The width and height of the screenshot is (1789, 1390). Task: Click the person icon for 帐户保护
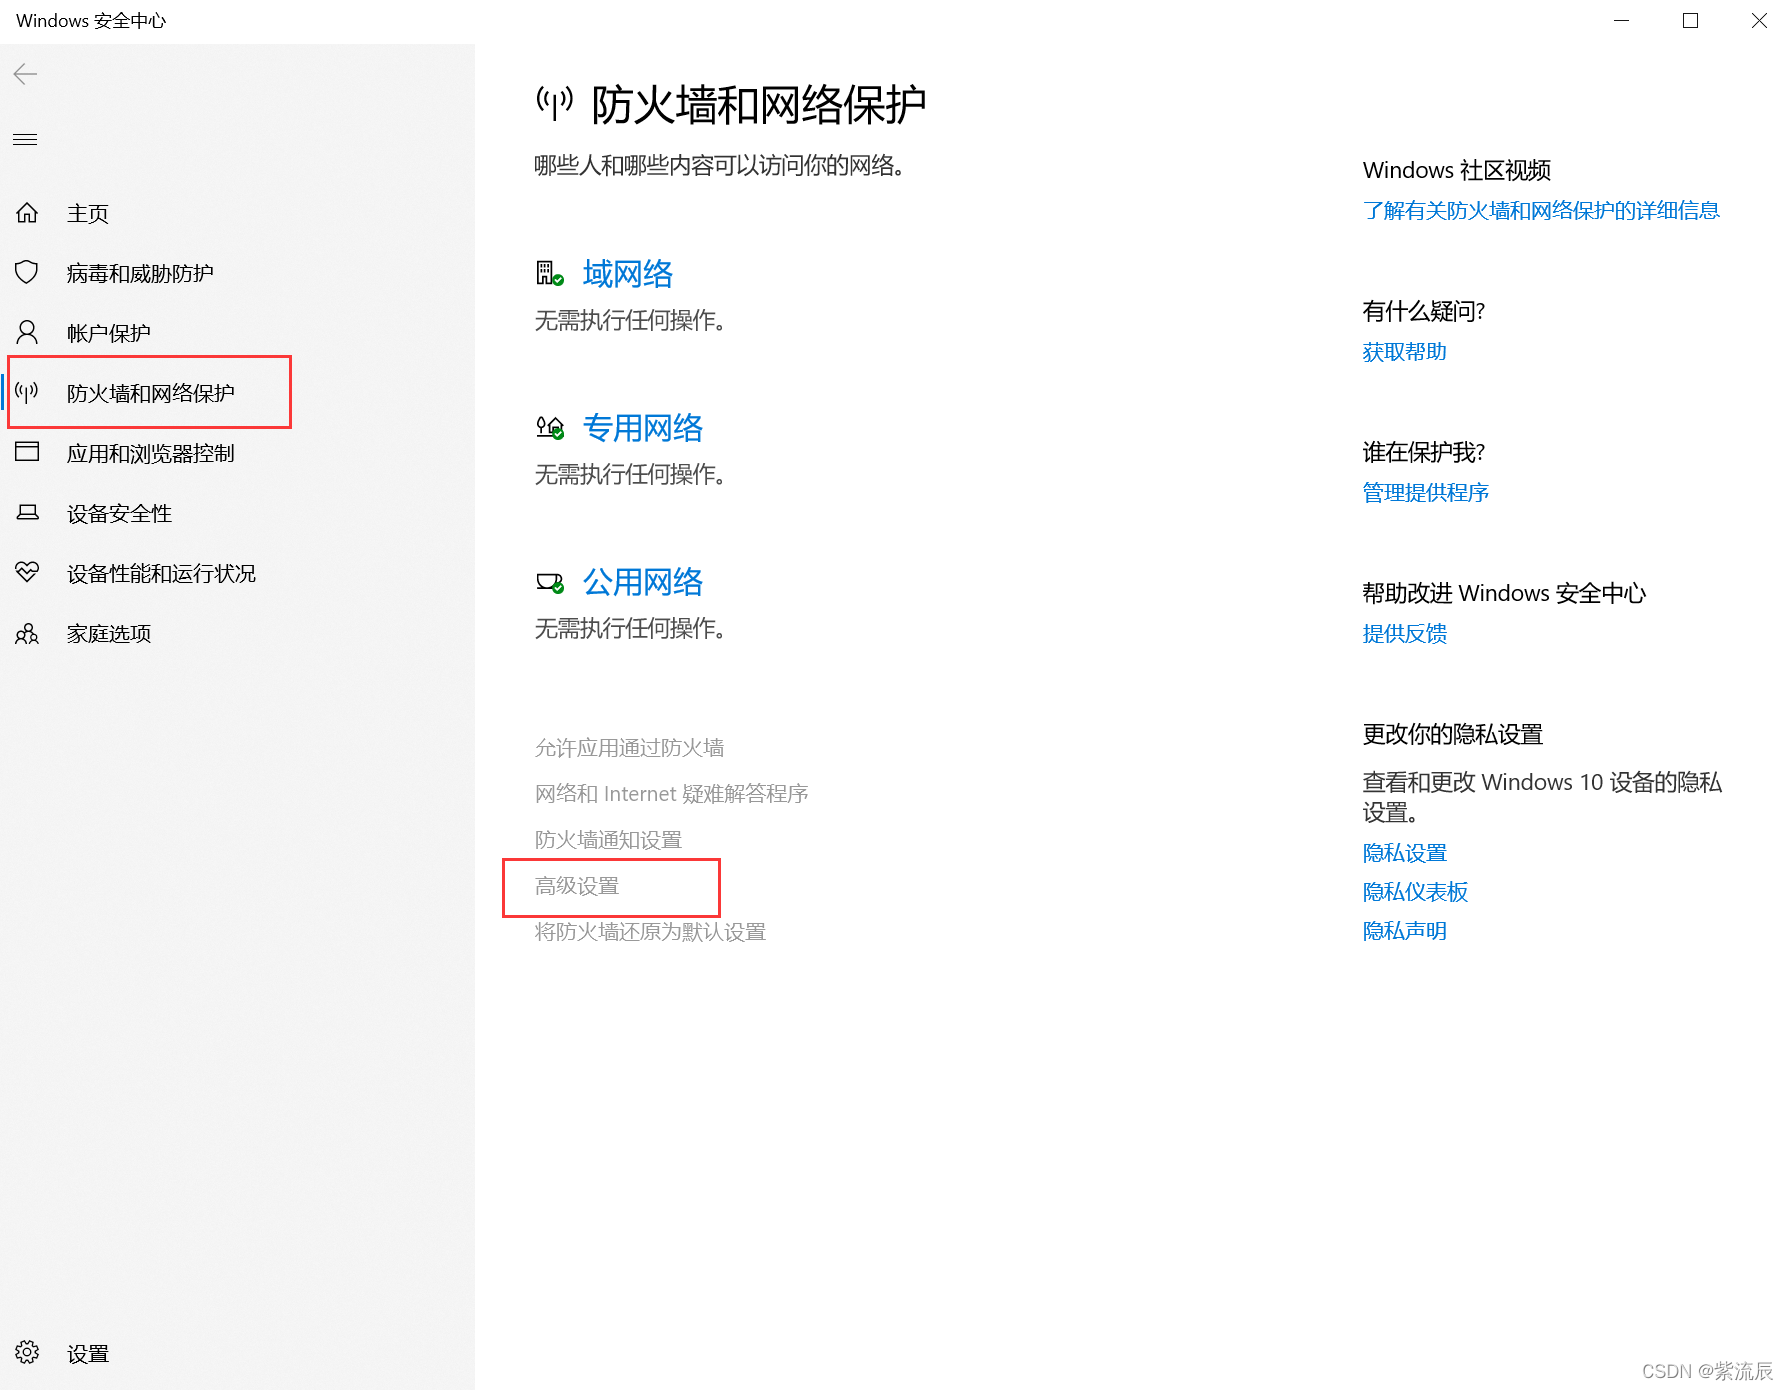click(x=27, y=332)
